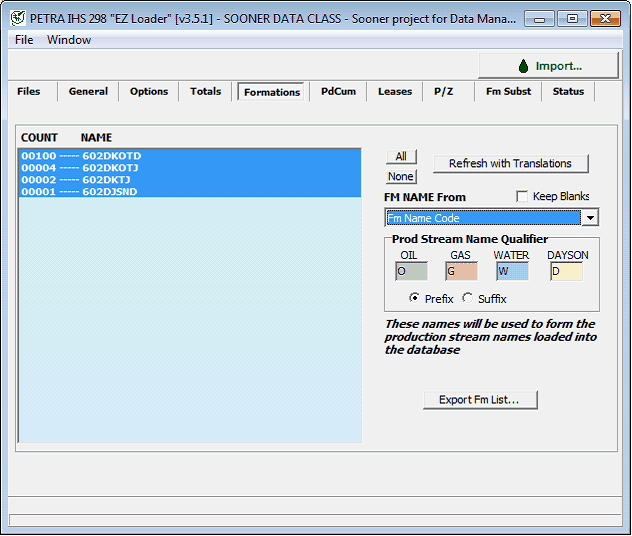
Task: Switch to the PdCum tab
Action: (338, 92)
